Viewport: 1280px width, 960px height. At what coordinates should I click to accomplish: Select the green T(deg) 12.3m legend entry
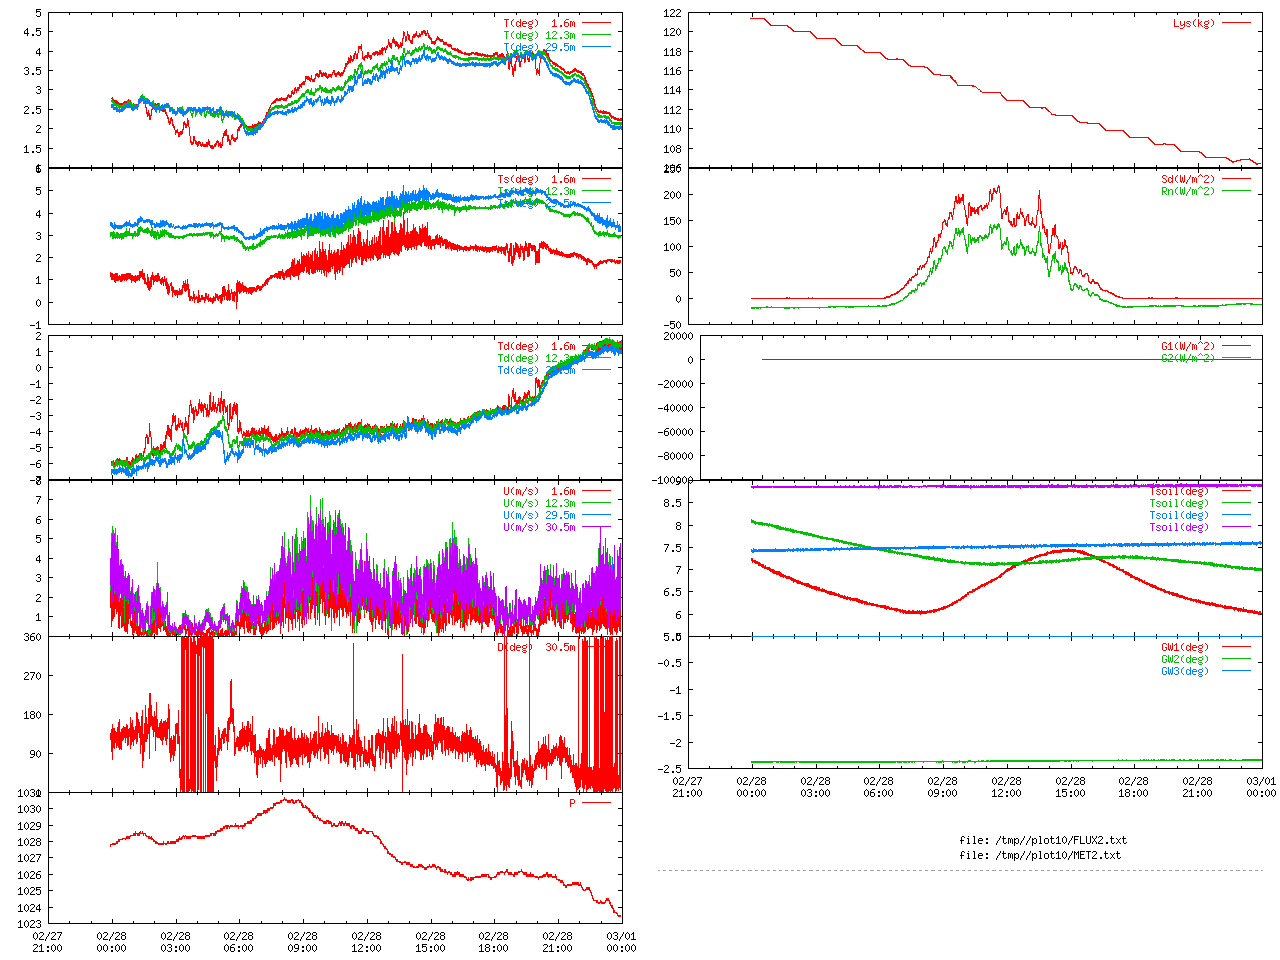coord(539,35)
